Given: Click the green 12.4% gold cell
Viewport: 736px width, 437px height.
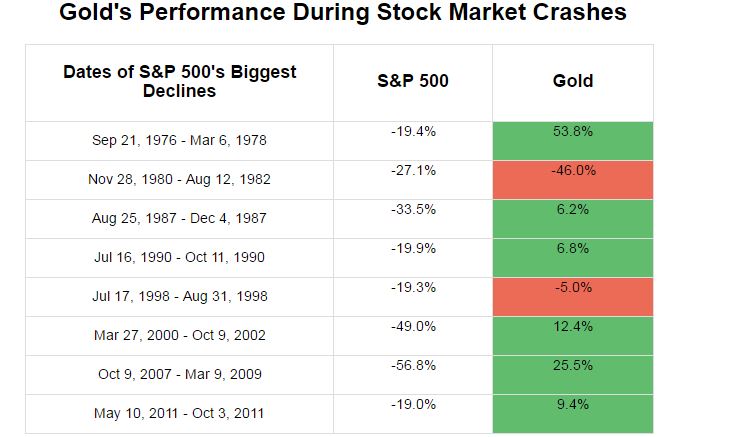Looking at the screenshot, I should click(573, 335).
